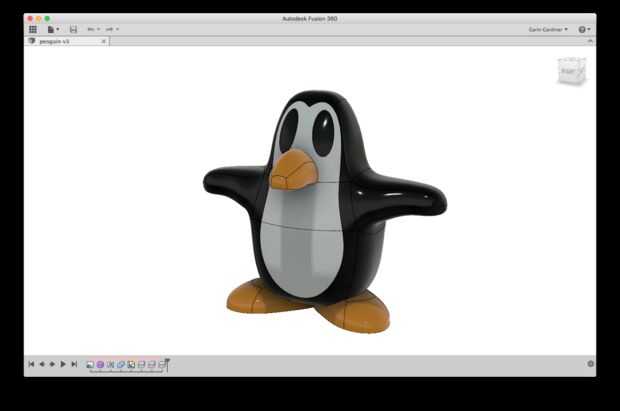620x411 pixels.
Task: Expand the toolbar with the top-right arrow
Action: click(x=590, y=41)
